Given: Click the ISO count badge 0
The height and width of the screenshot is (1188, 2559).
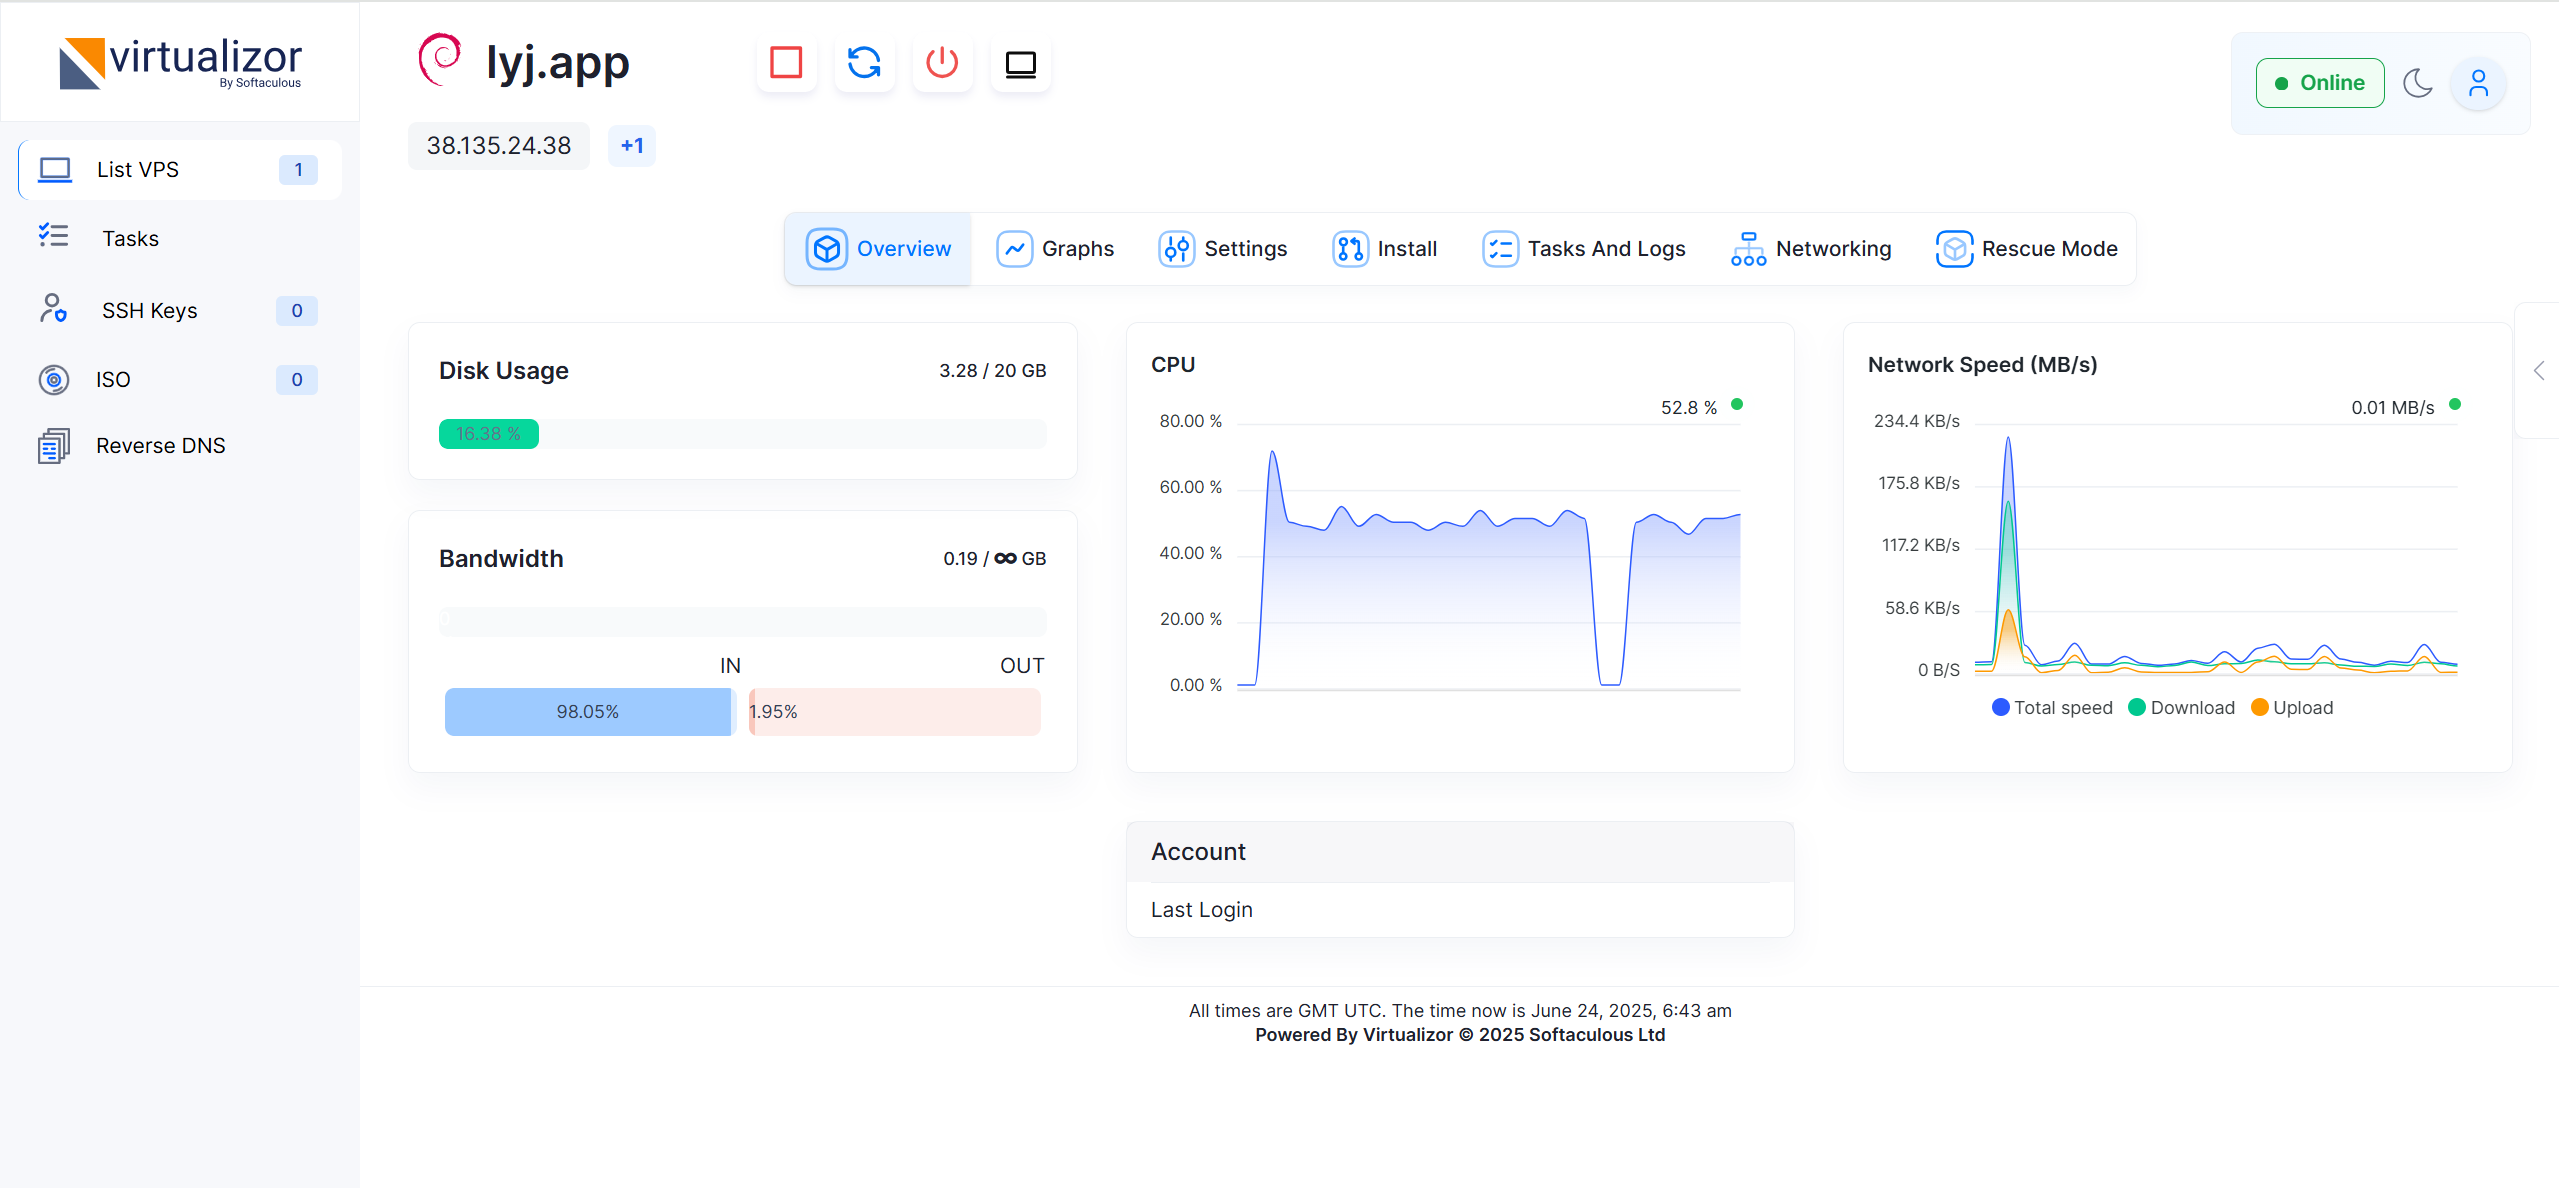Looking at the screenshot, I should pyautogui.click(x=297, y=380).
